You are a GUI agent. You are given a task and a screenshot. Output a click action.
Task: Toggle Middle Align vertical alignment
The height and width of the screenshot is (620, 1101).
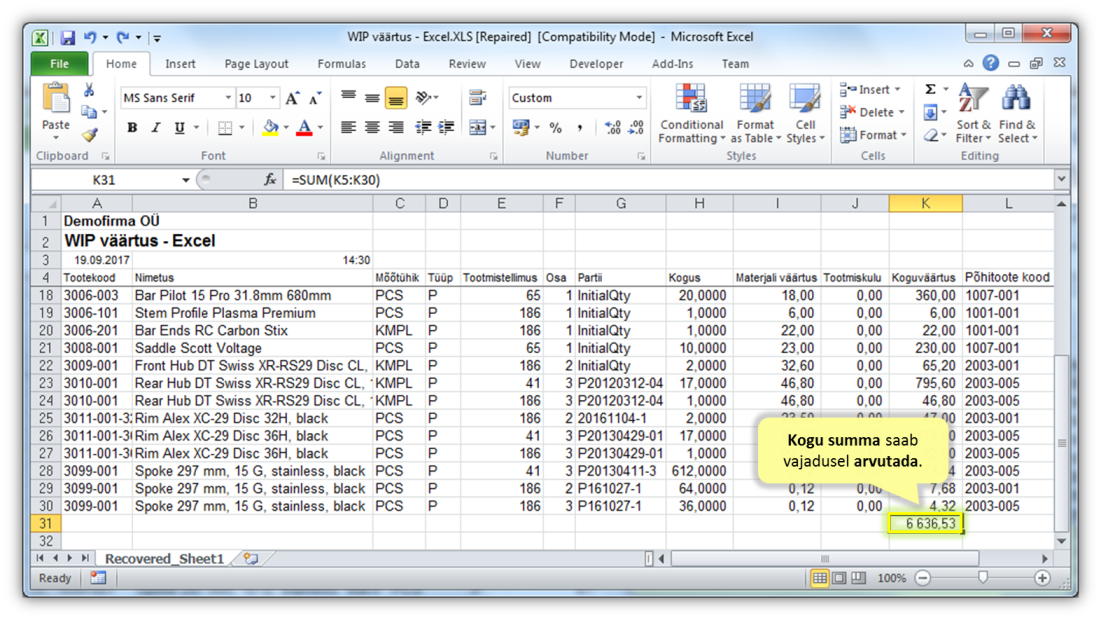click(x=372, y=98)
